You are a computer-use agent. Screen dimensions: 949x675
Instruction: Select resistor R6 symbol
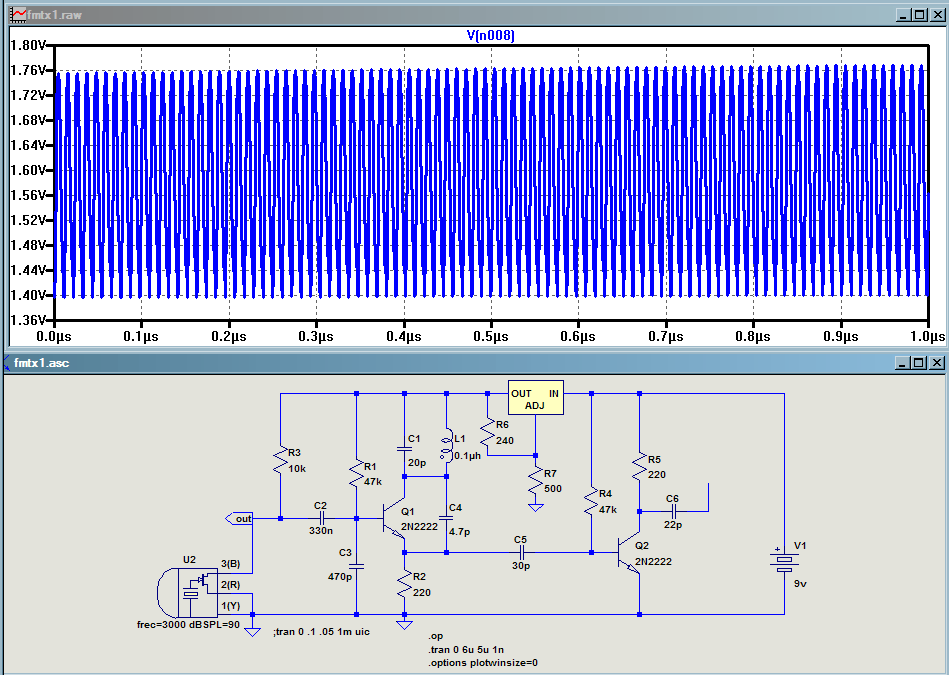tap(487, 432)
